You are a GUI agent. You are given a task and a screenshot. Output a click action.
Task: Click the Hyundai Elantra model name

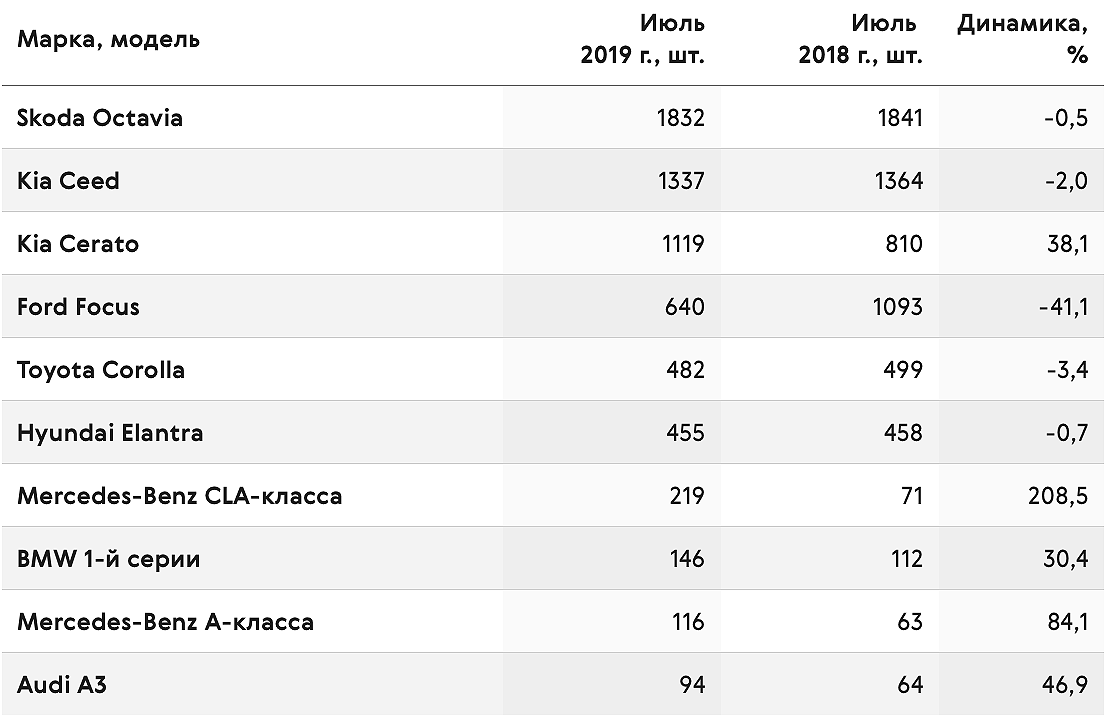pos(110,433)
